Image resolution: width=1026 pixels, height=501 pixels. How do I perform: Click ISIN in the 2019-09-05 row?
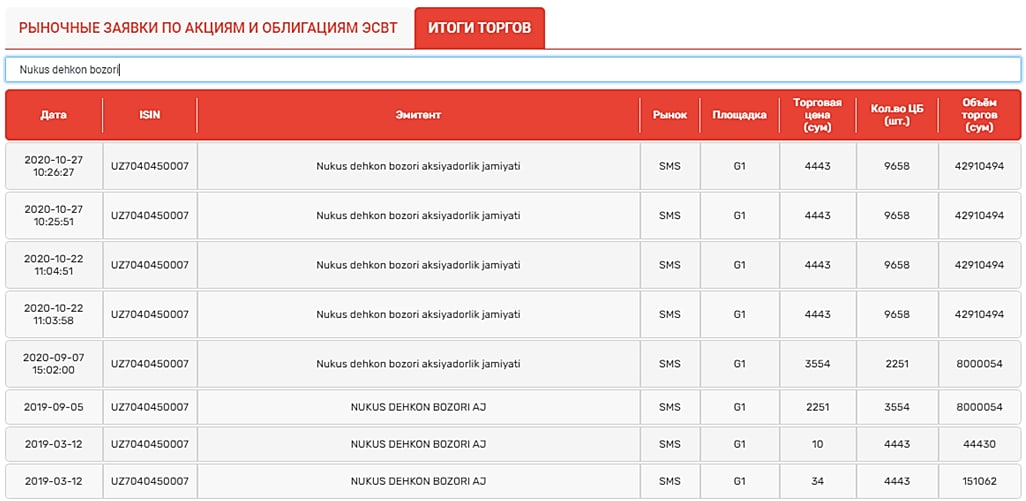tap(150, 407)
